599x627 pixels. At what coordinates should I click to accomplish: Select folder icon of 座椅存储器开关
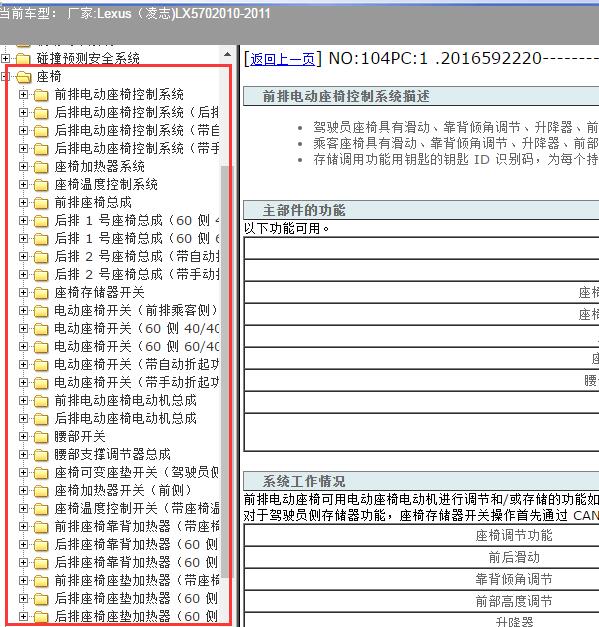(41, 293)
